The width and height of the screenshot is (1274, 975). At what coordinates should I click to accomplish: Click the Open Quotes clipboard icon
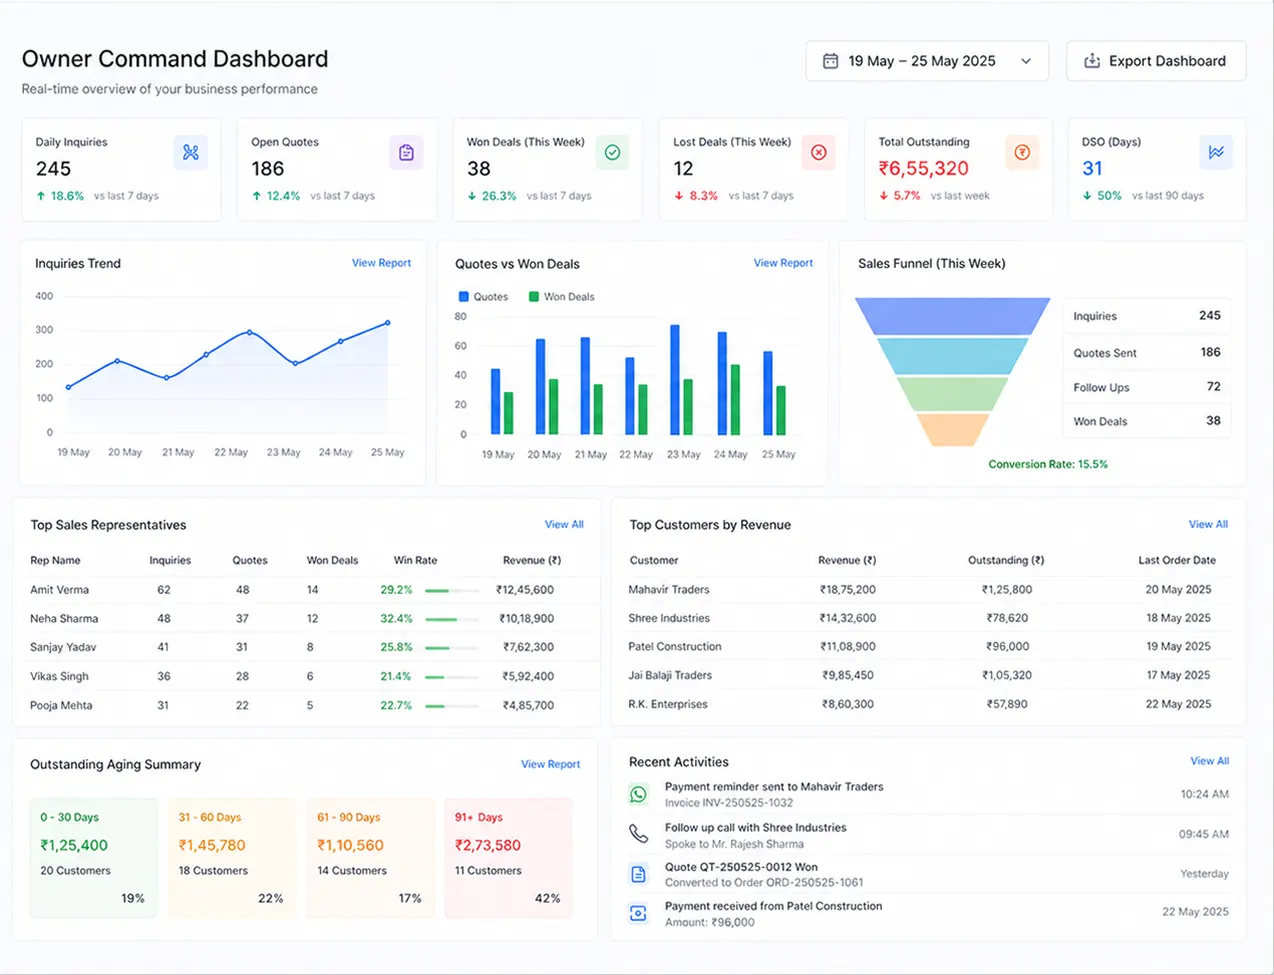[406, 152]
